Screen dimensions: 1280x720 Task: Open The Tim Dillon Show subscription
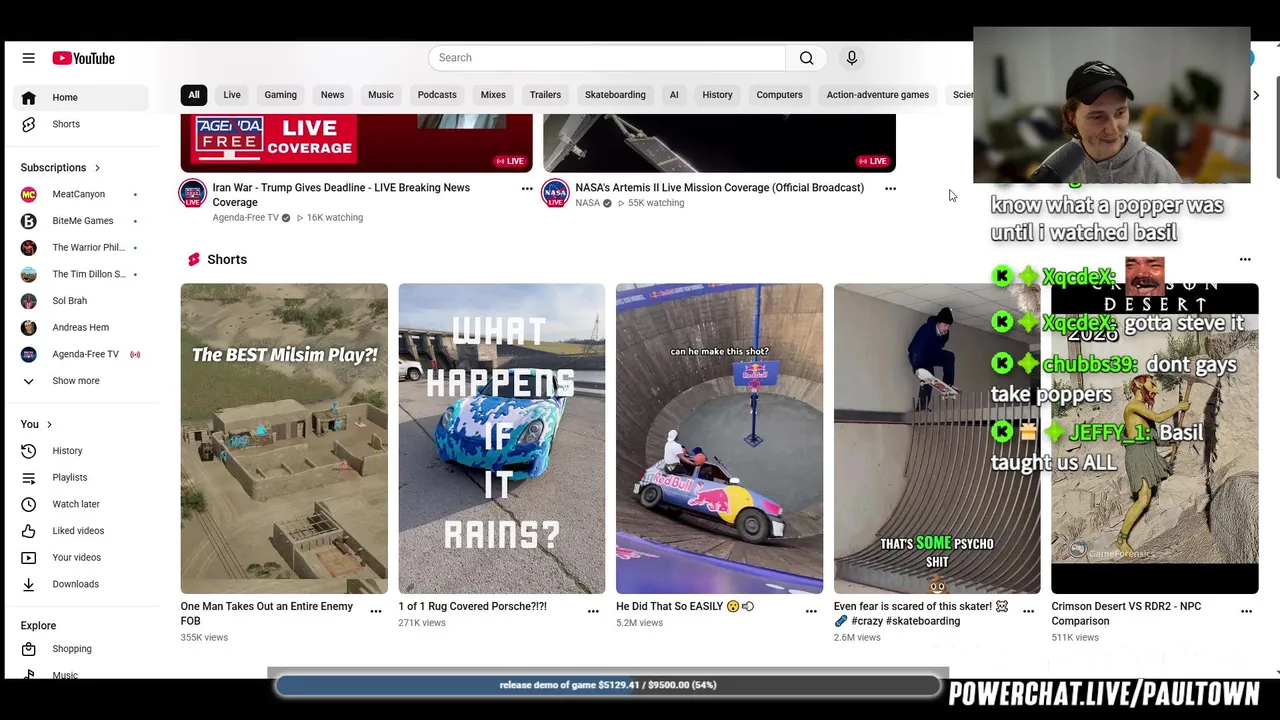[x=82, y=274]
